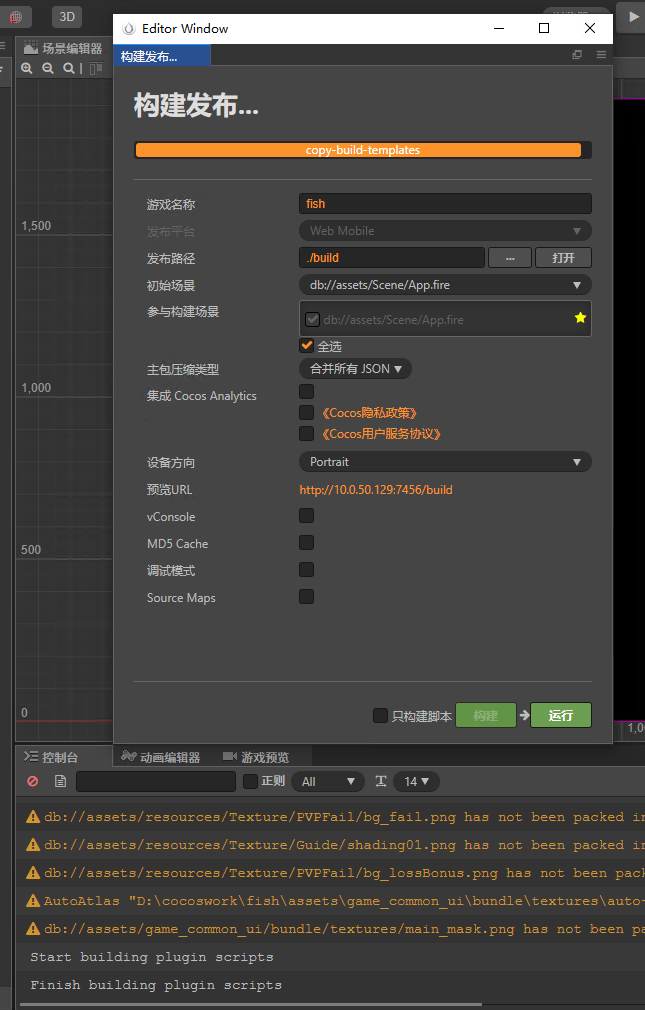This screenshot has width=645, height=1010.
Task: Click the scene editor toggle icon beside zoom
Action: click(x=96, y=68)
